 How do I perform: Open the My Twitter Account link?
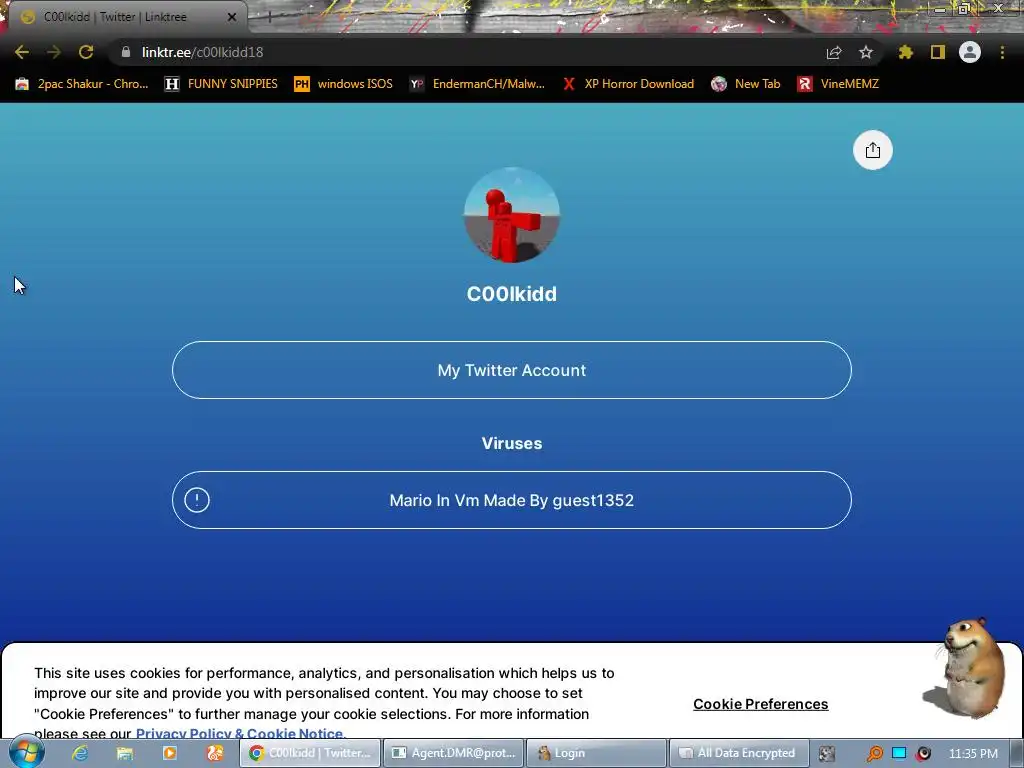click(x=512, y=370)
